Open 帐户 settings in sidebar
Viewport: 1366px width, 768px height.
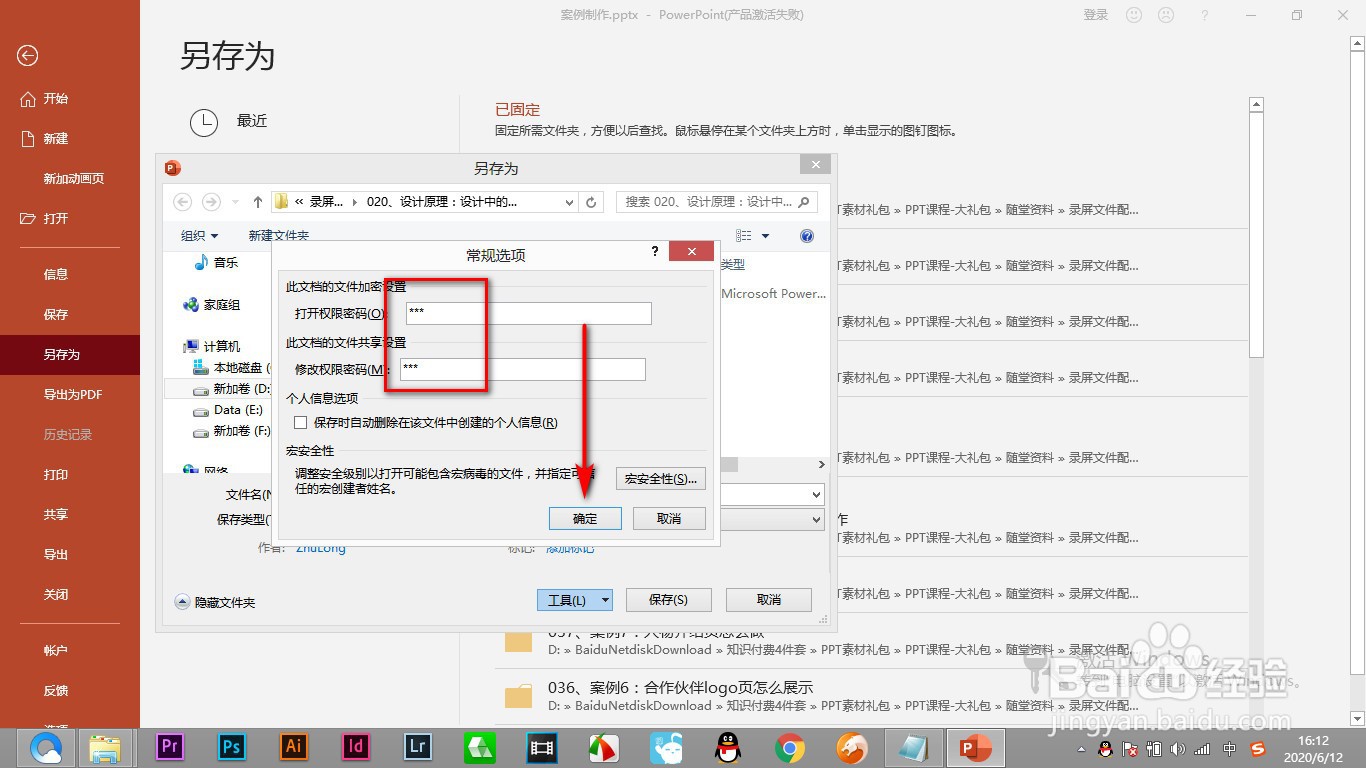(56, 651)
